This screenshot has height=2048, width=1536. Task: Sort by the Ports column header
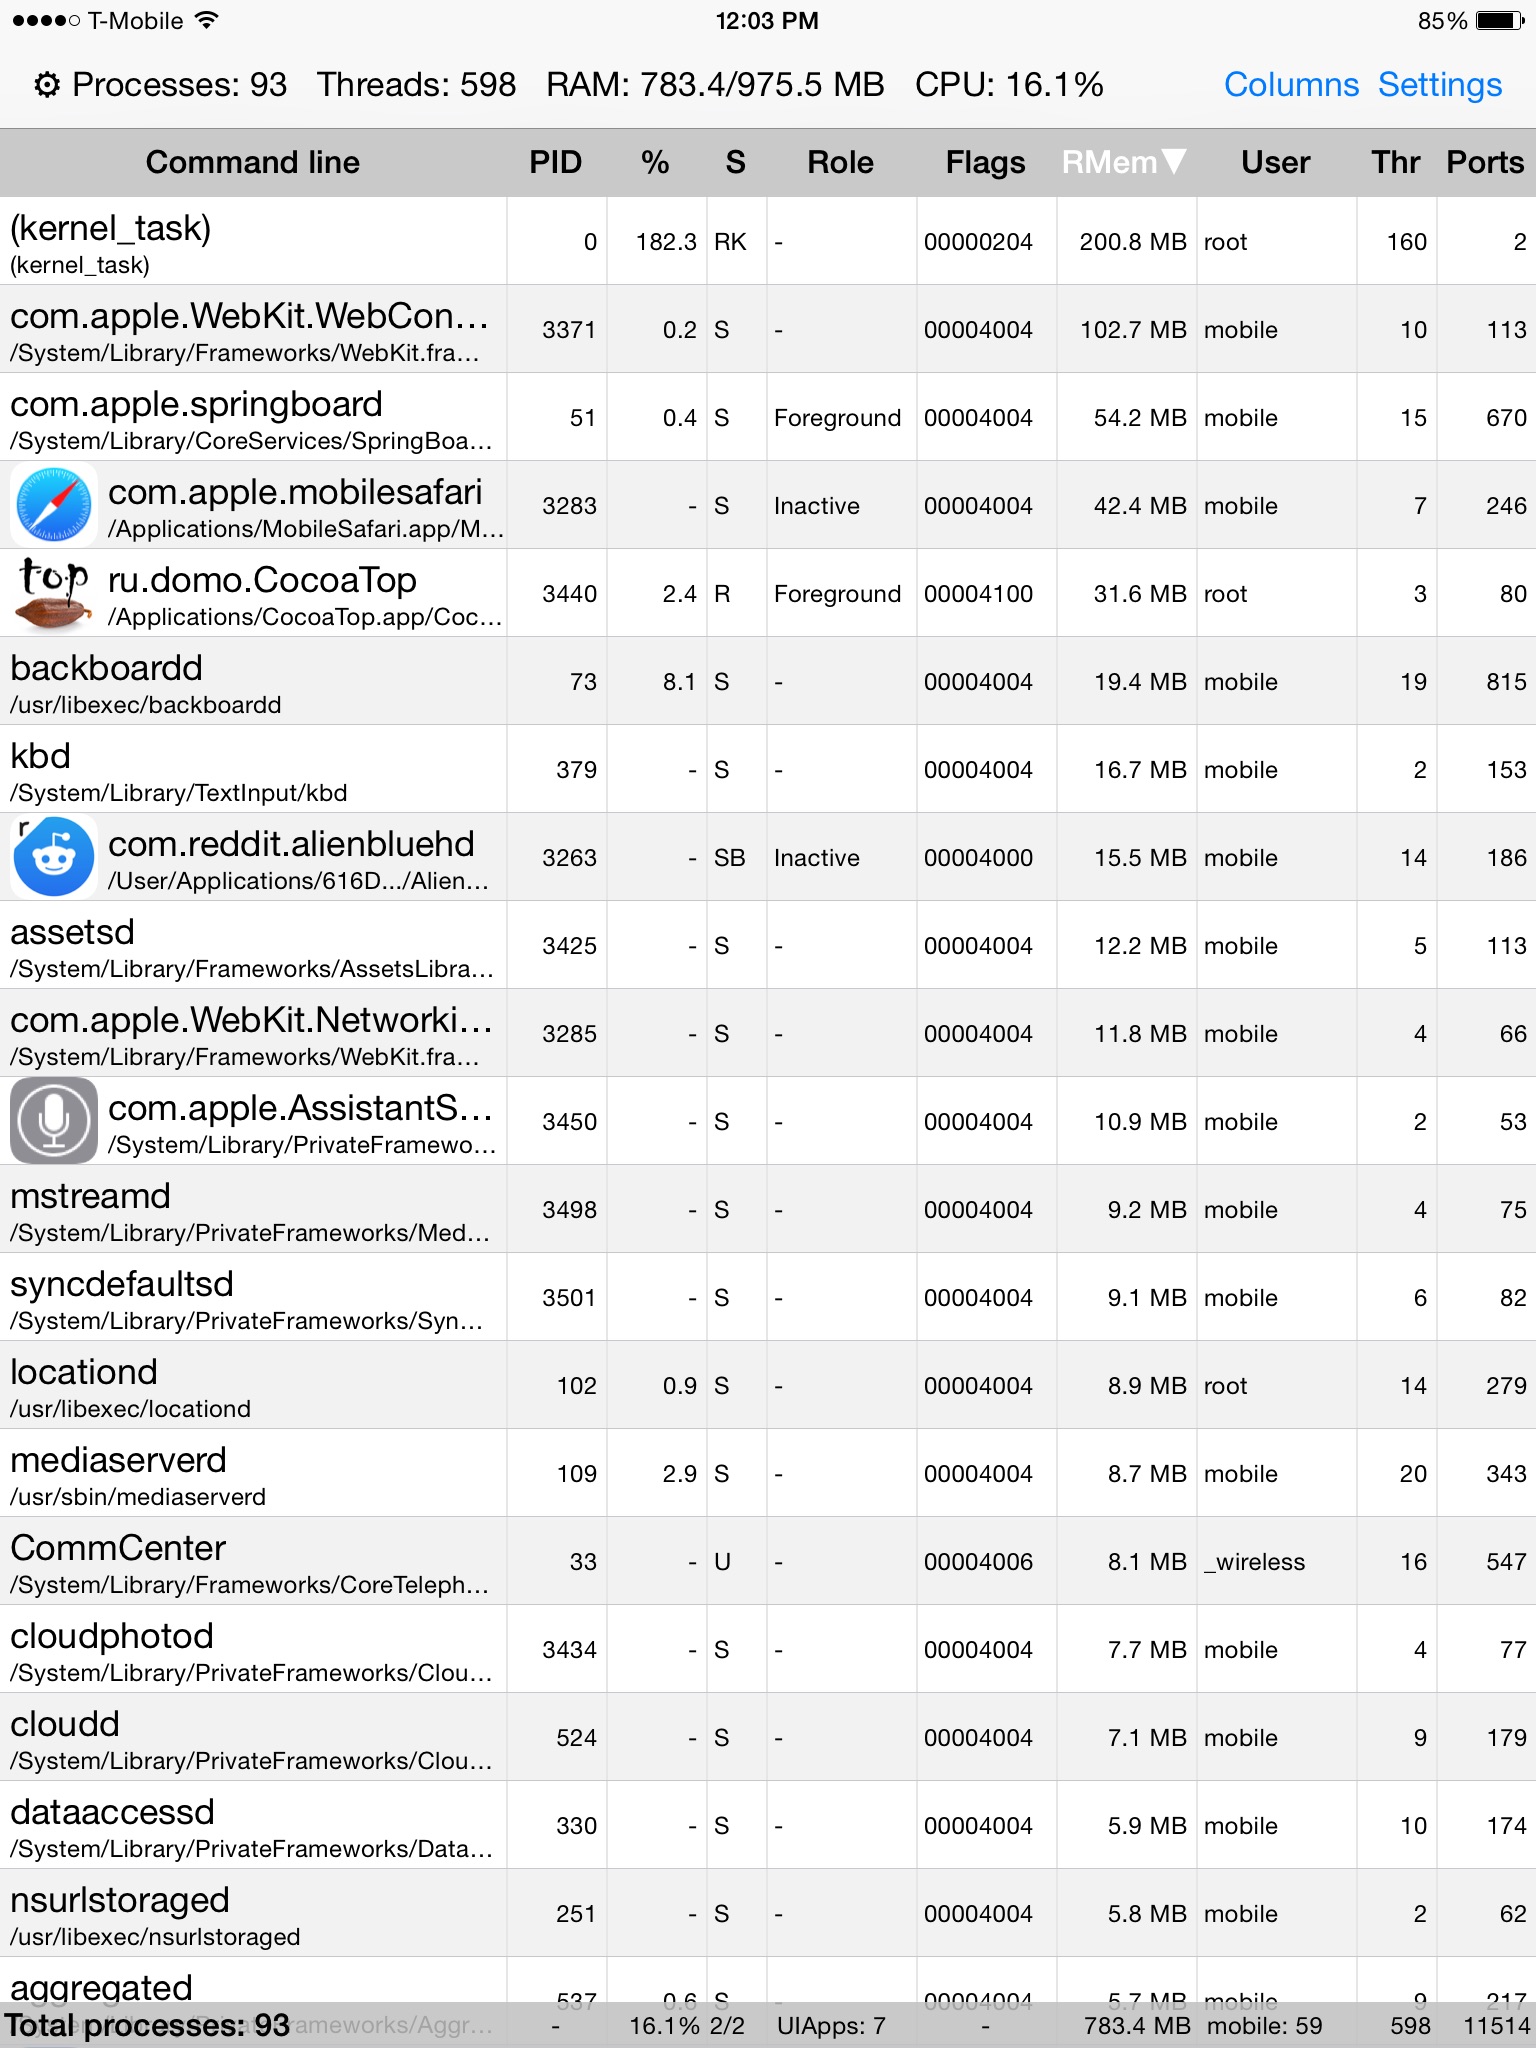[x=1485, y=162]
